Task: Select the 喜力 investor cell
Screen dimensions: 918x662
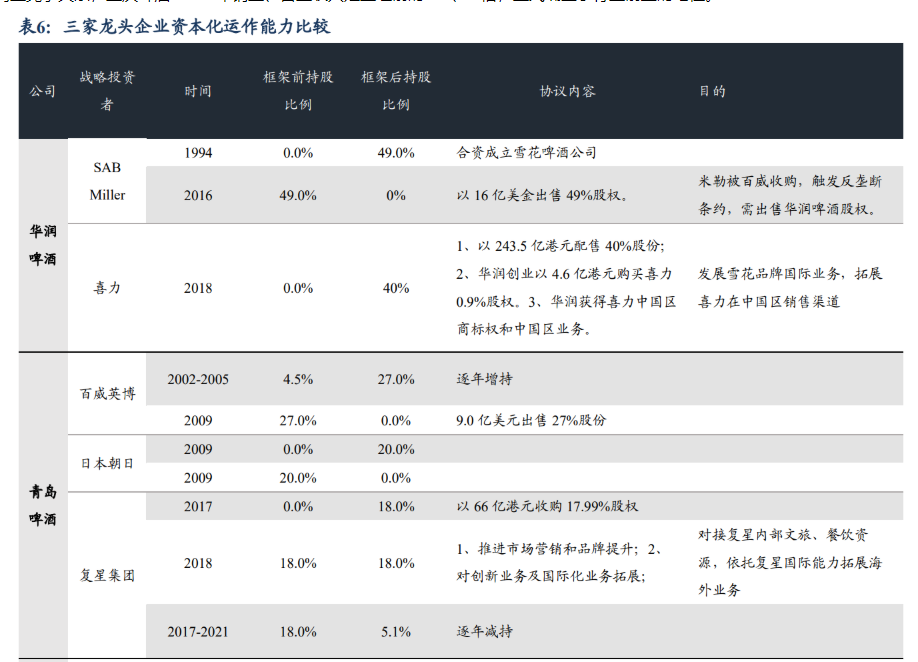Action: pos(107,288)
